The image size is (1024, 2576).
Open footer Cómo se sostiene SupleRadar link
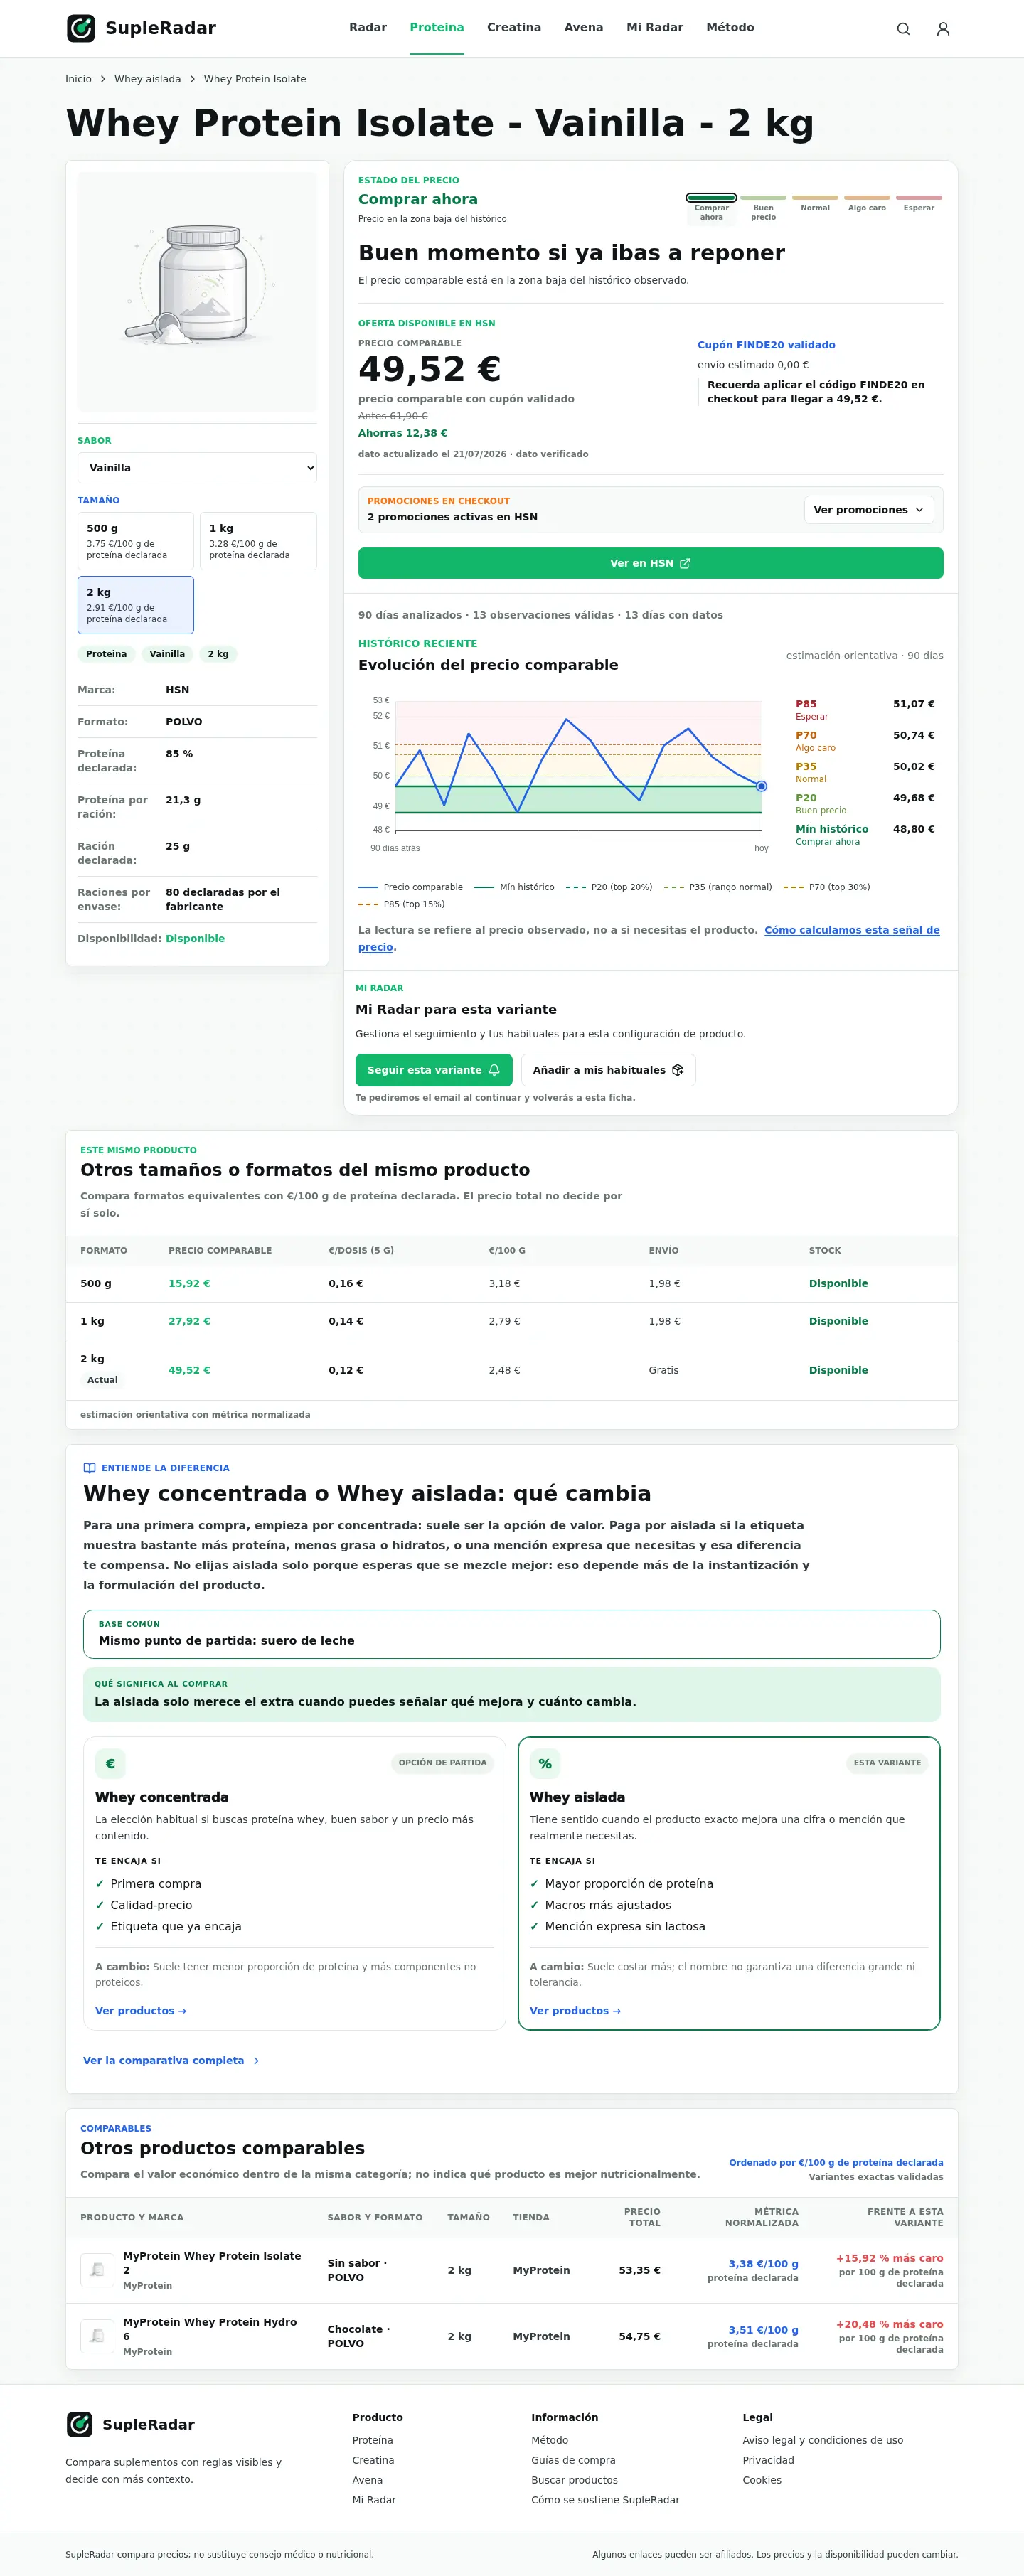pyautogui.click(x=605, y=2500)
